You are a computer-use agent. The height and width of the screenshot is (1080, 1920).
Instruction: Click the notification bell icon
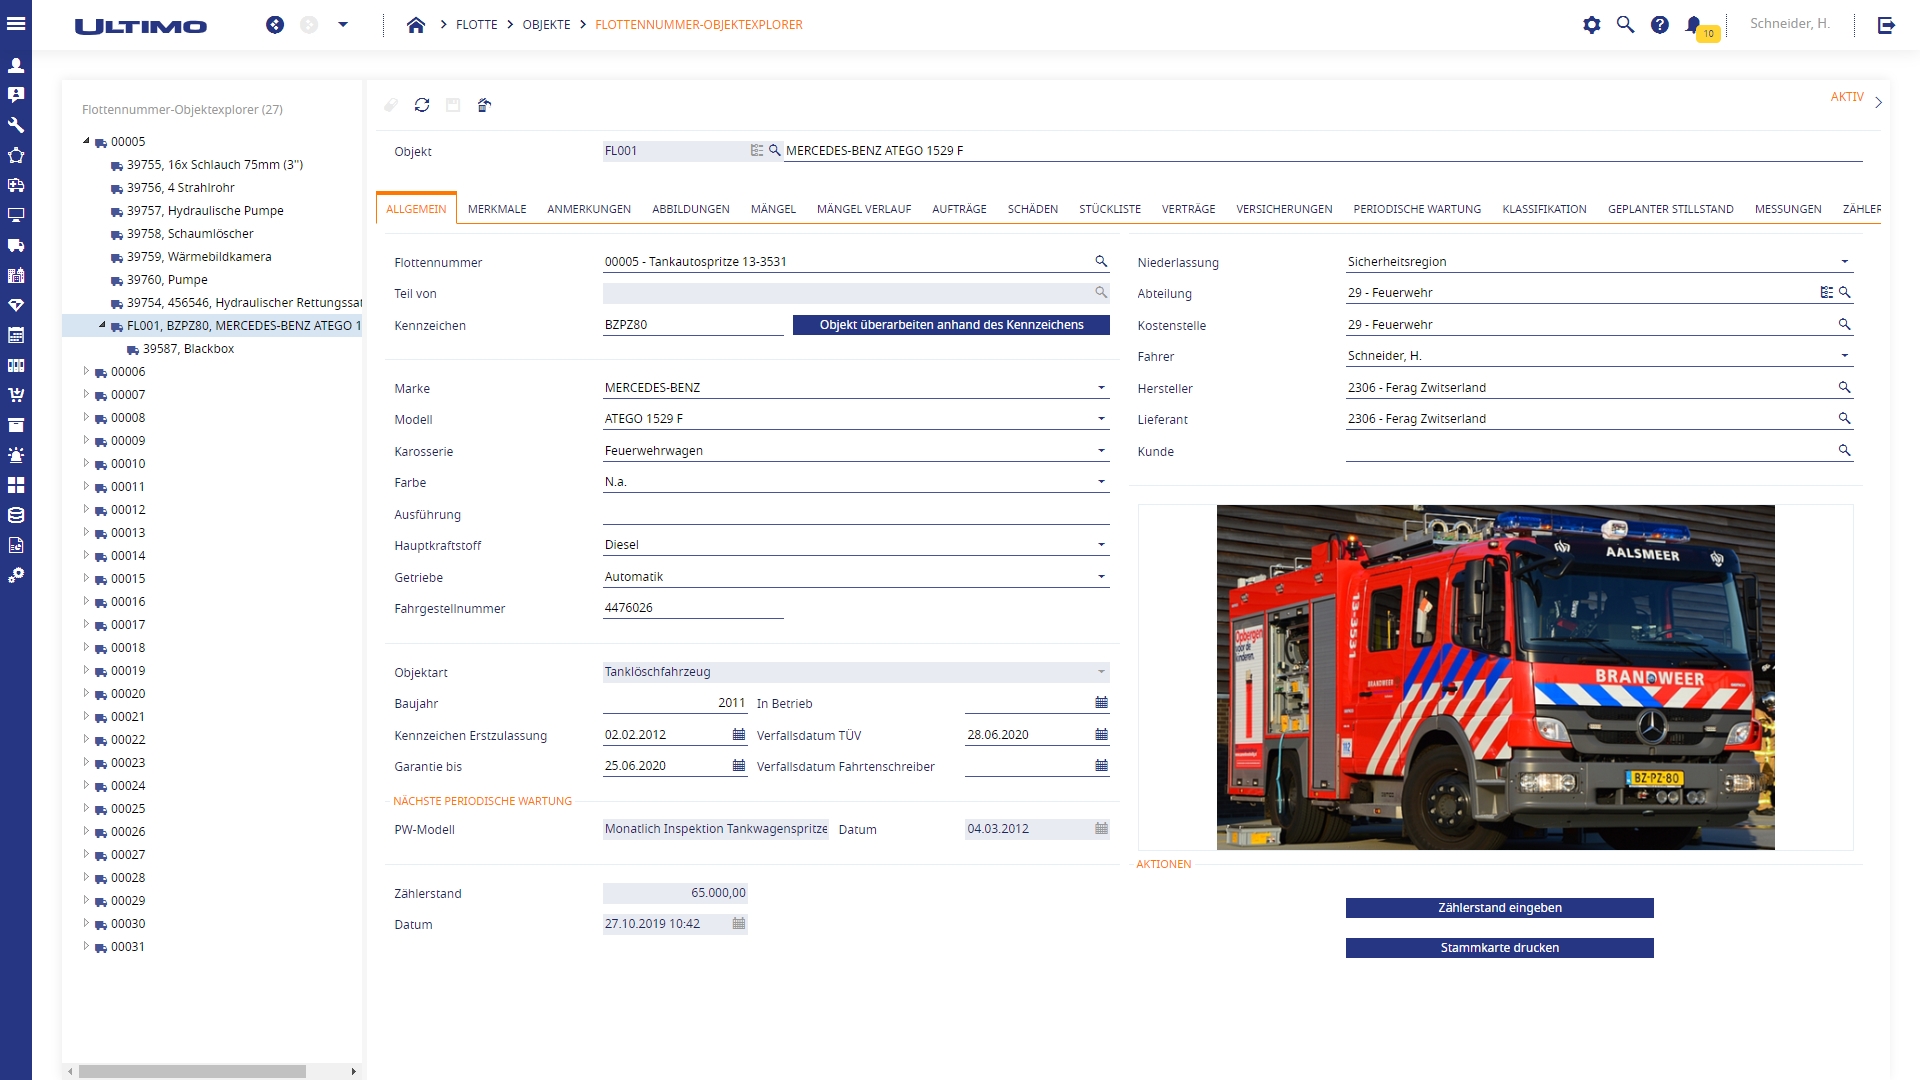click(x=1693, y=25)
